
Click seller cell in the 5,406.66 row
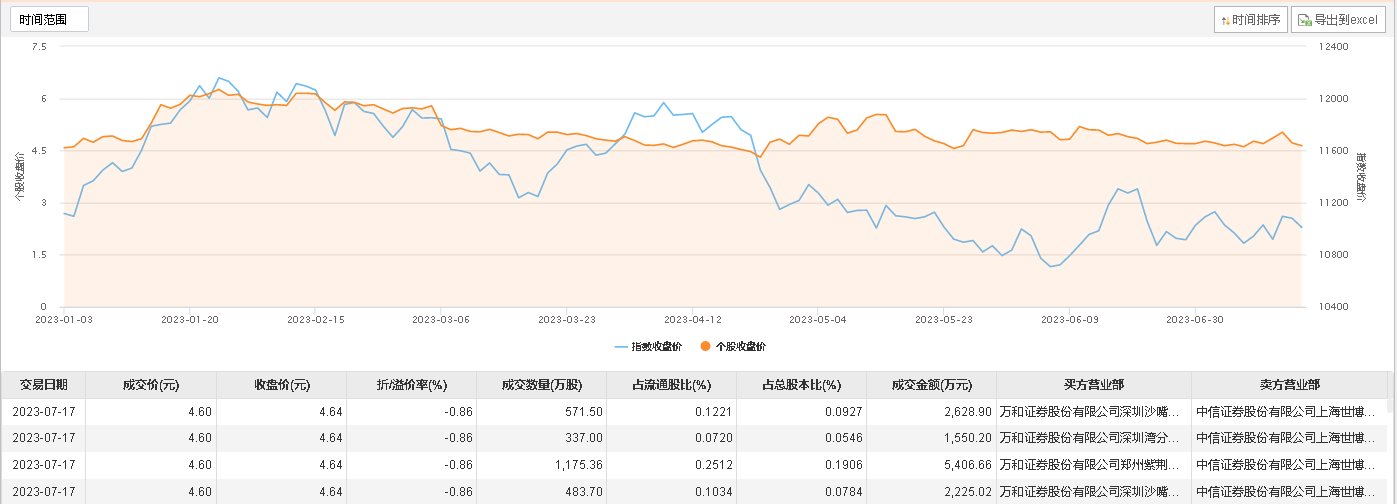point(1290,465)
